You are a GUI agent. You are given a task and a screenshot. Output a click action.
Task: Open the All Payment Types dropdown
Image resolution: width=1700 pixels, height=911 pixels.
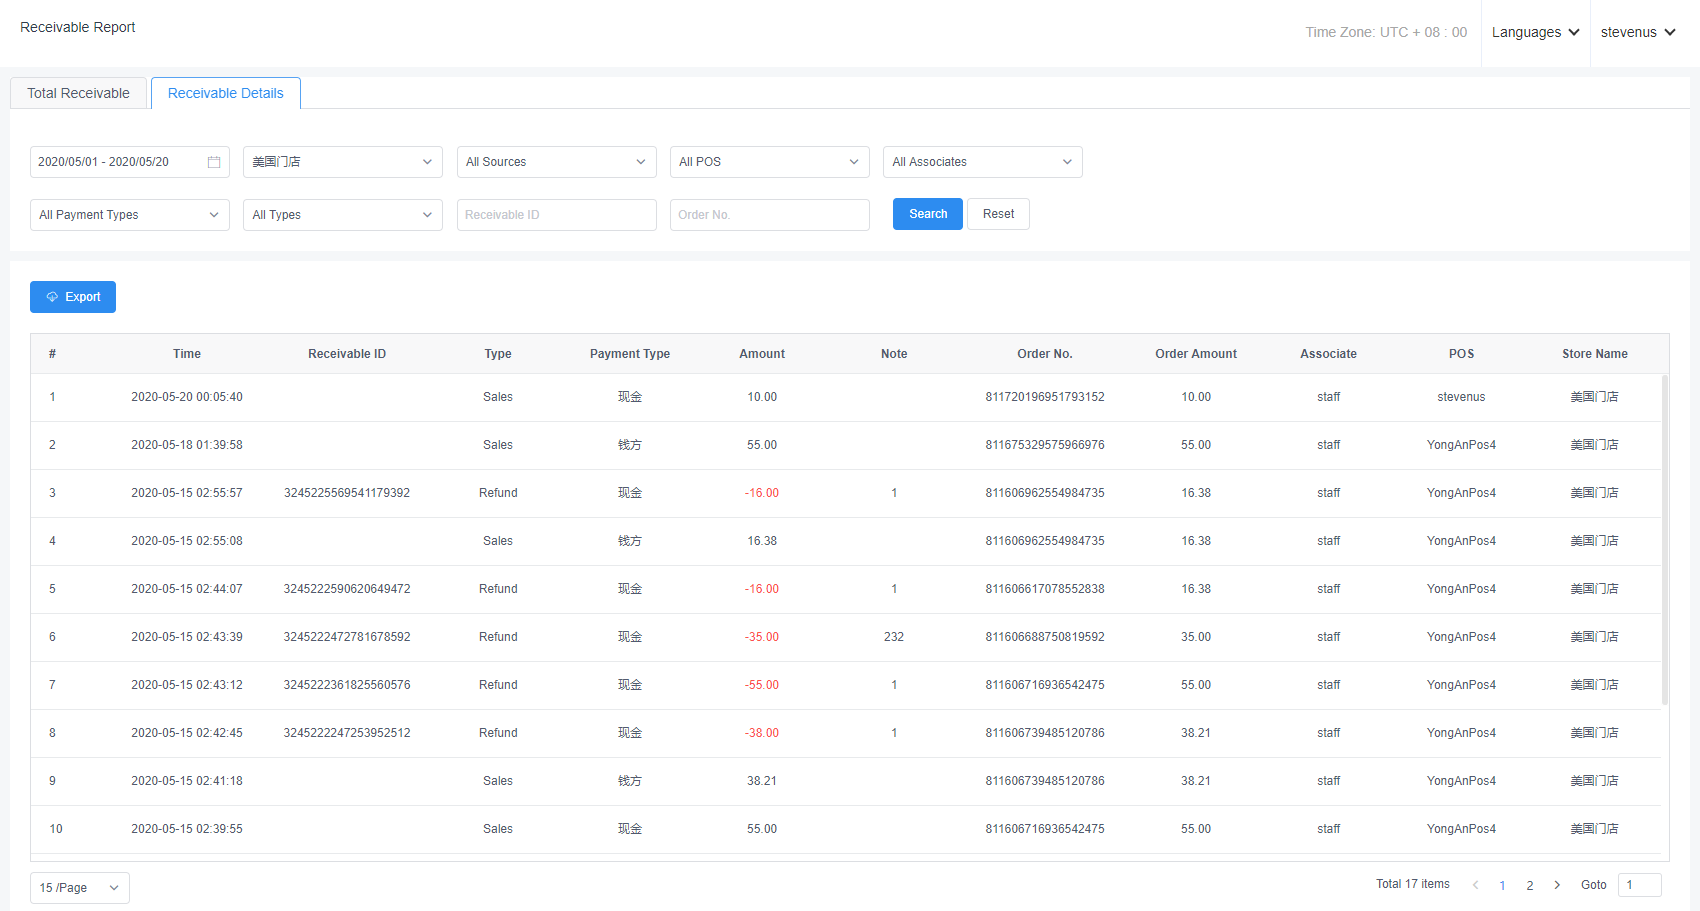(x=129, y=215)
